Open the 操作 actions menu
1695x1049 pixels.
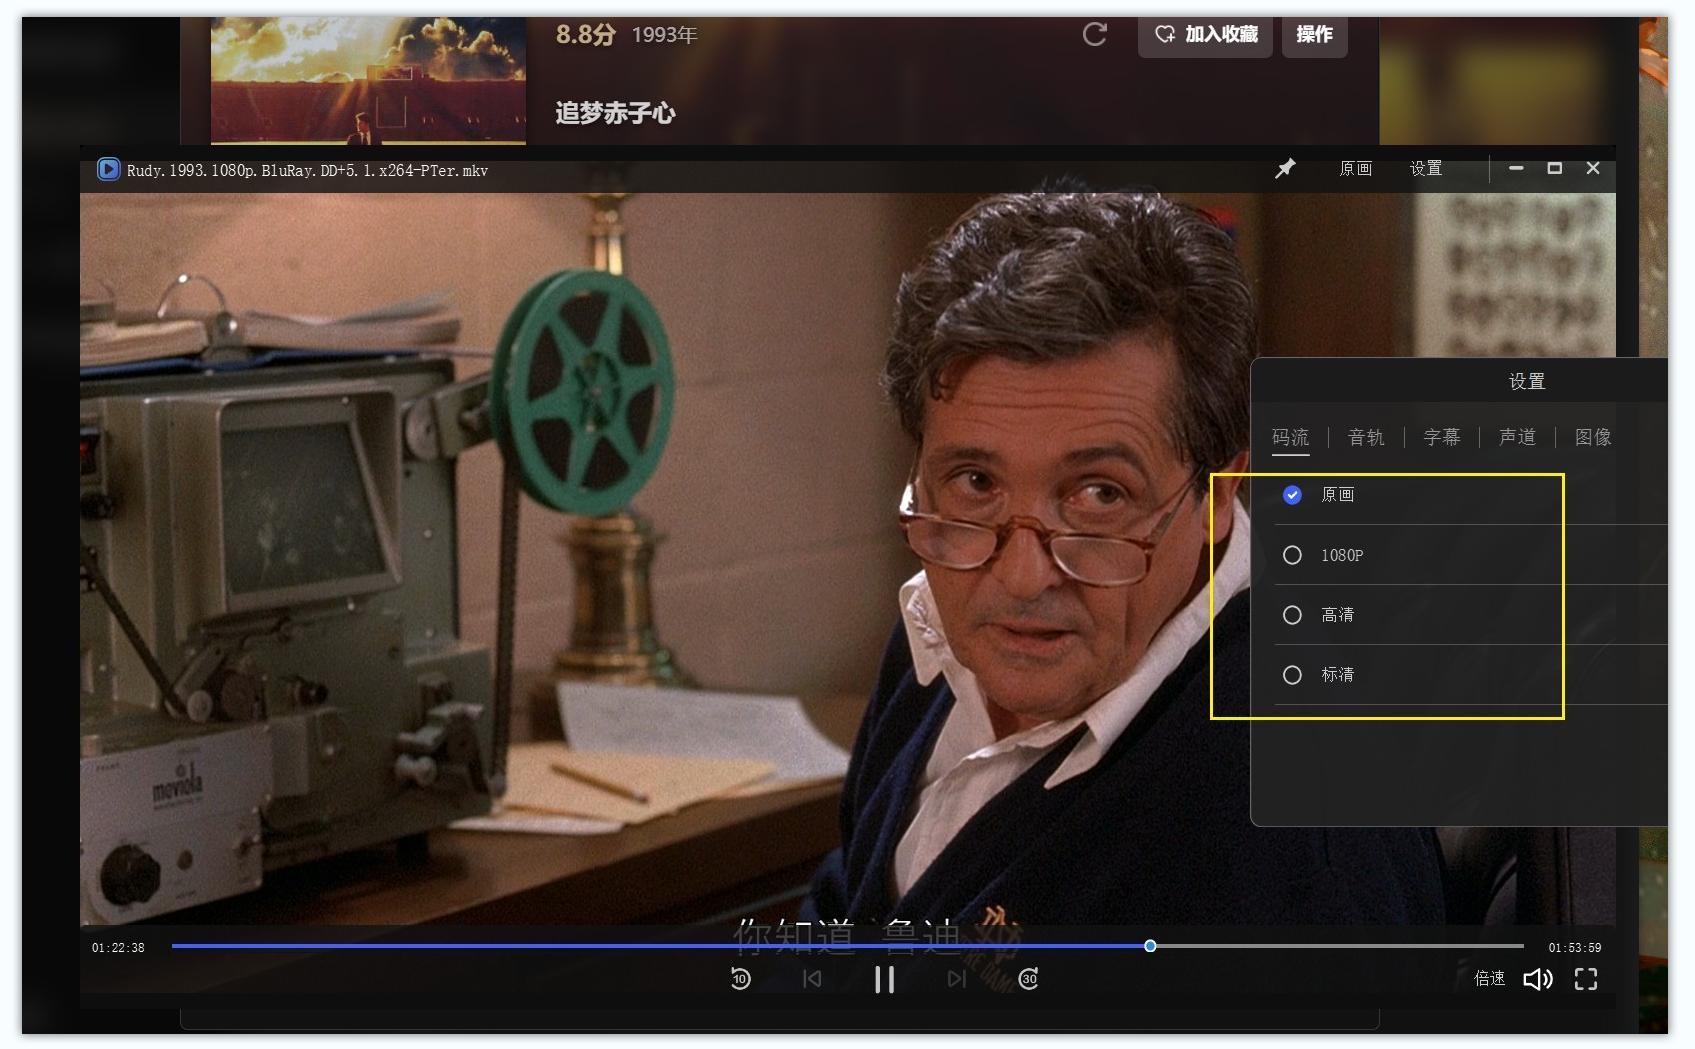pyautogui.click(x=1314, y=35)
